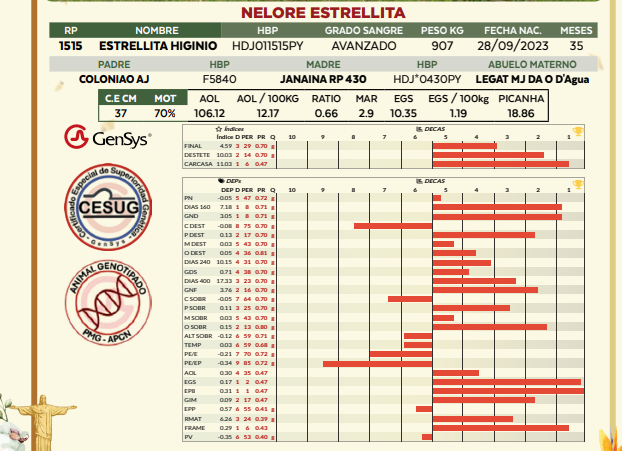Click the C SOBR row label
Viewport: 622px width, 451px height.
tap(195, 299)
